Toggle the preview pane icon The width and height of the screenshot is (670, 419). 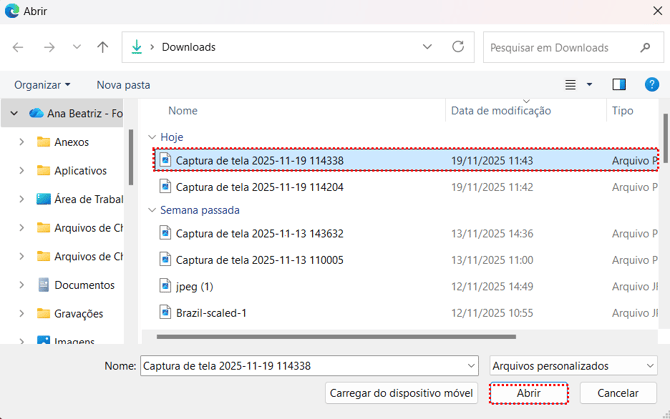point(619,85)
